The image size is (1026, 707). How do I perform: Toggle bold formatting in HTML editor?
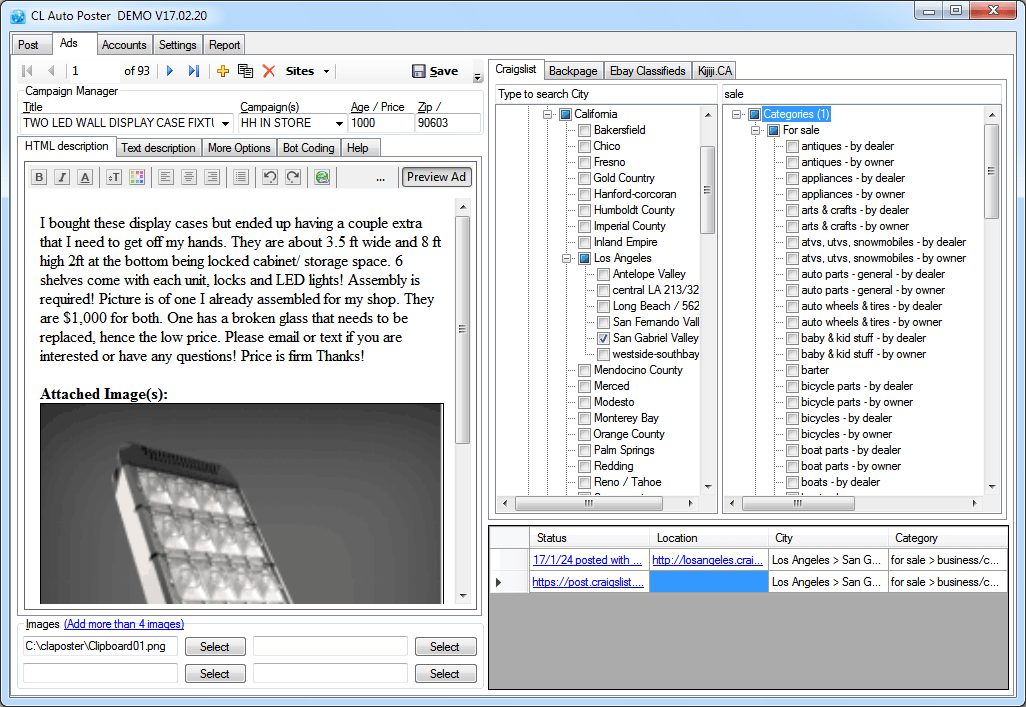coord(39,177)
